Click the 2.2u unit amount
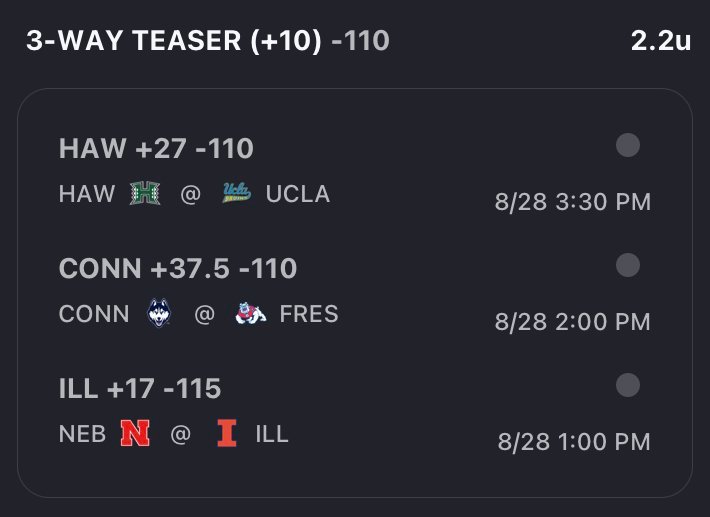 (661, 40)
